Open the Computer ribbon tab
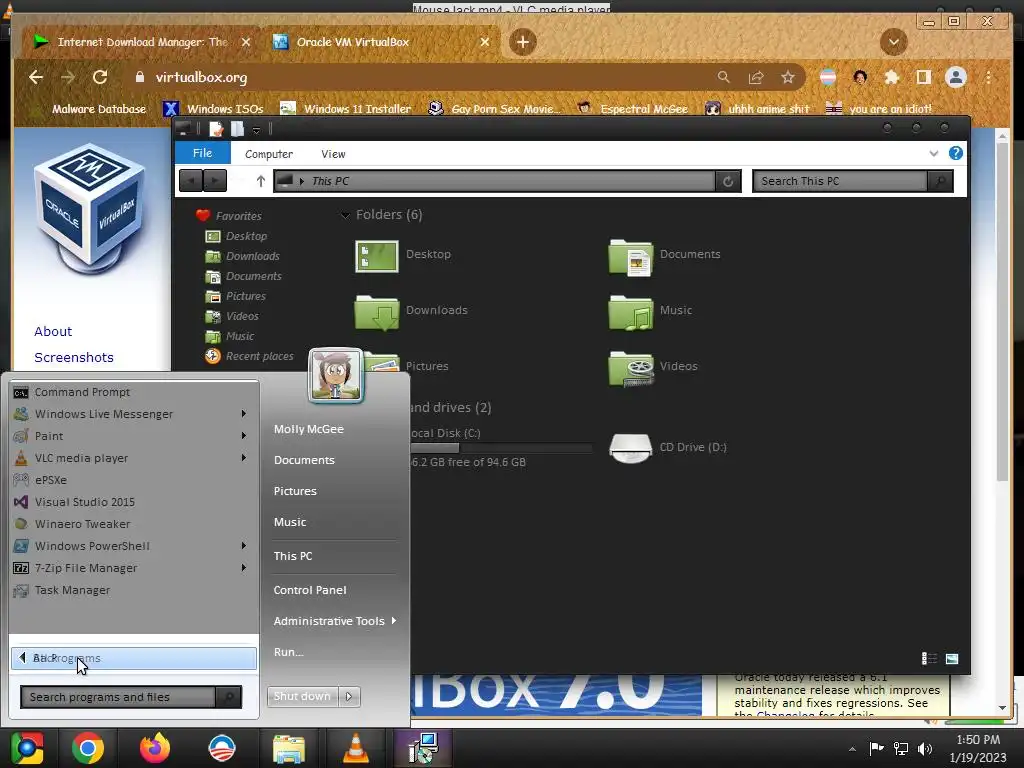The image size is (1024, 768). coord(268,154)
